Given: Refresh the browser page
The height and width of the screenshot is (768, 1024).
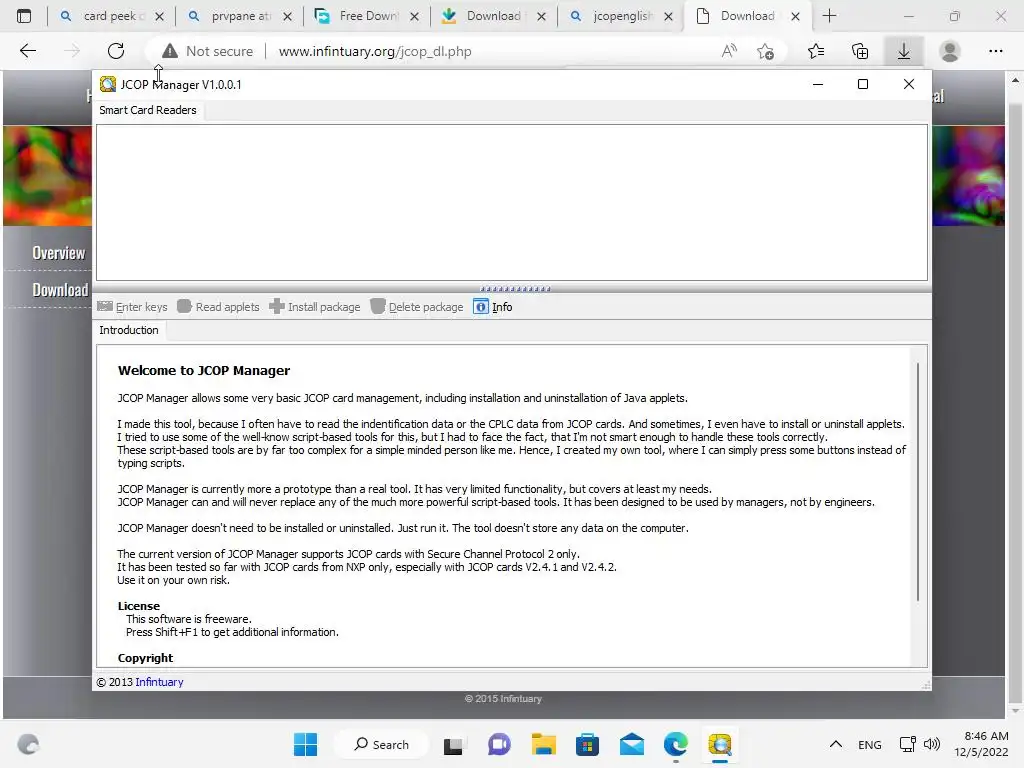Looking at the screenshot, I should click(x=116, y=51).
